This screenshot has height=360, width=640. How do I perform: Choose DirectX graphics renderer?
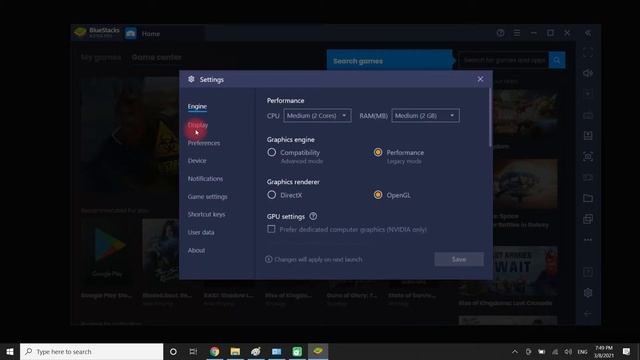coord(271,195)
